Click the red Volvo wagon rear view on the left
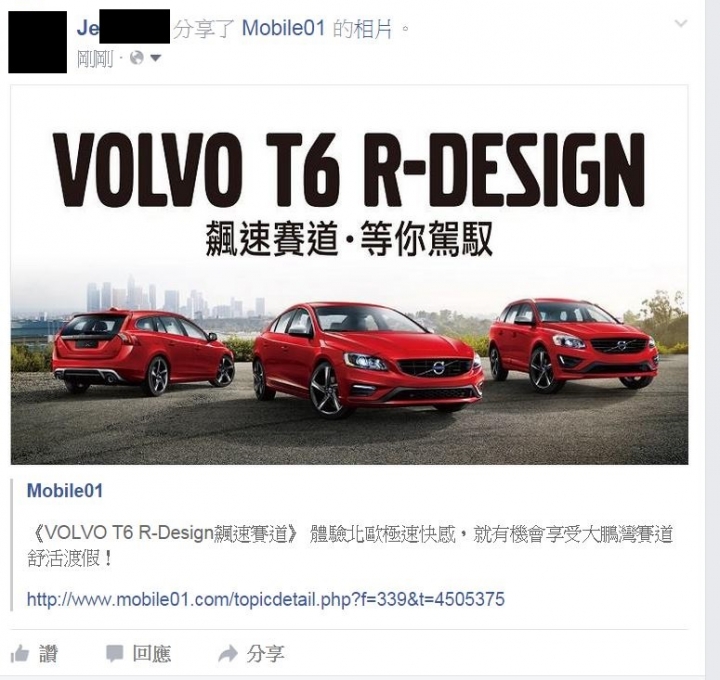 pyautogui.click(x=143, y=352)
